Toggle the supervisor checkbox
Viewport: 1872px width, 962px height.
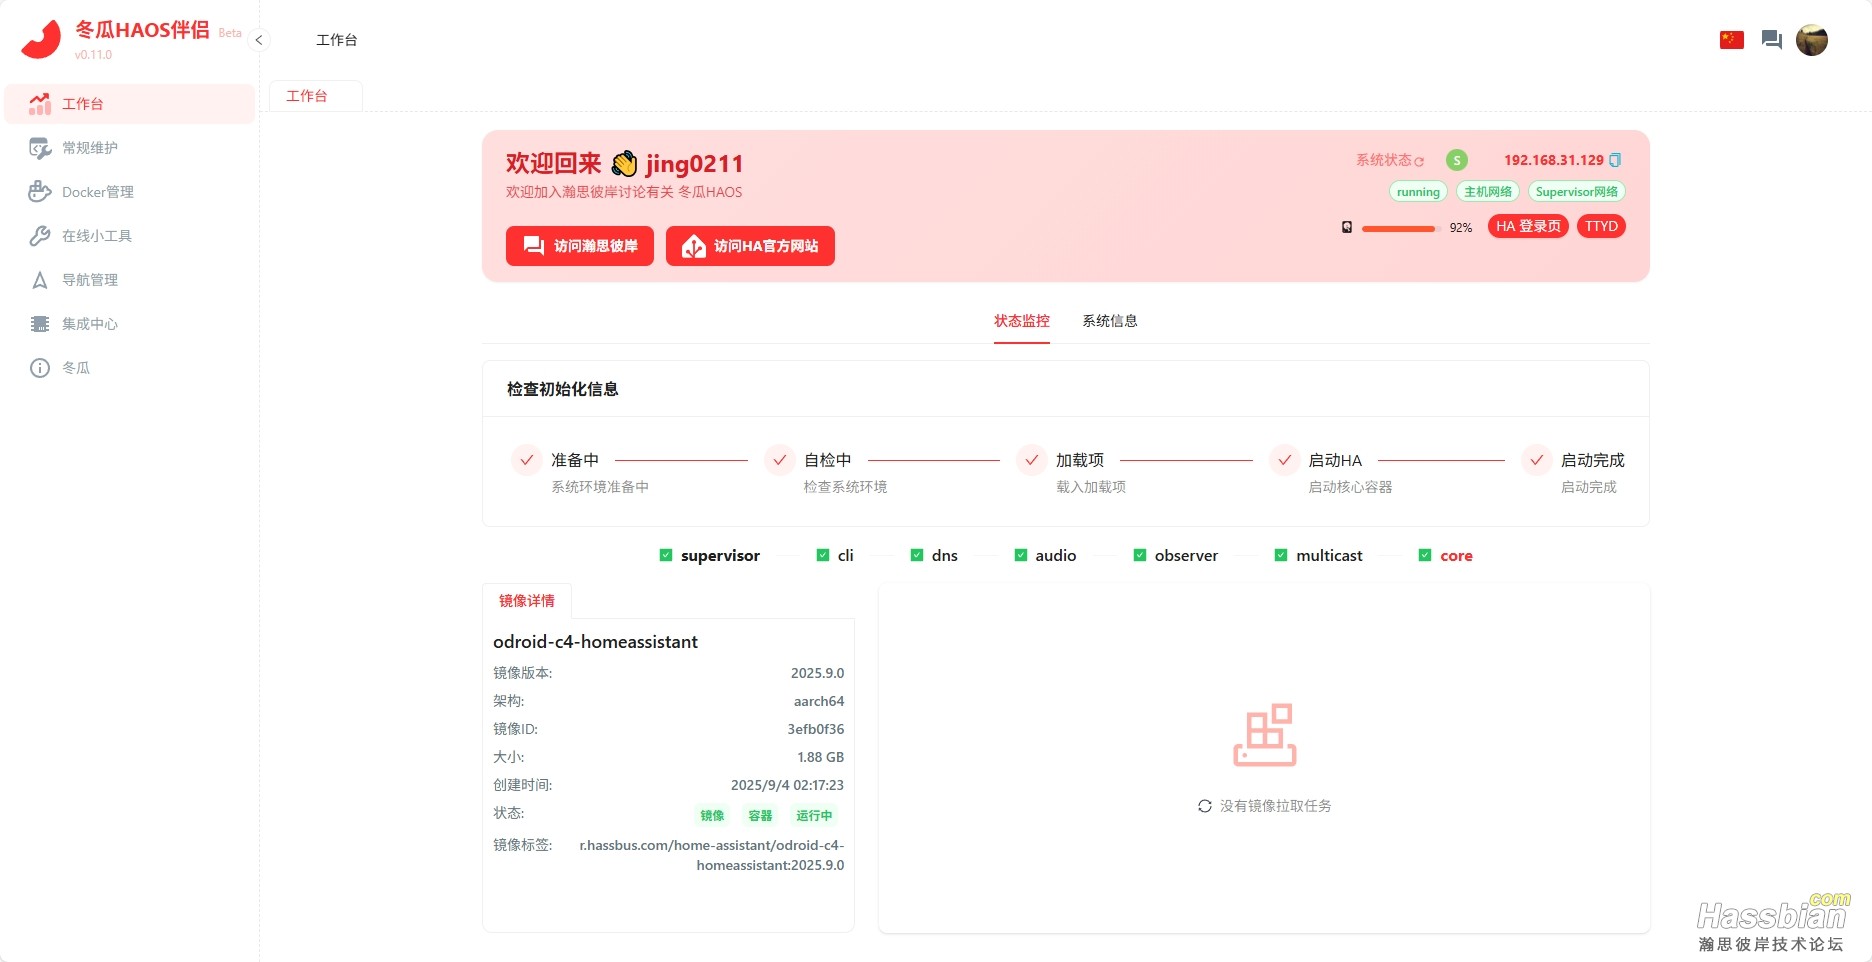pos(666,555)
